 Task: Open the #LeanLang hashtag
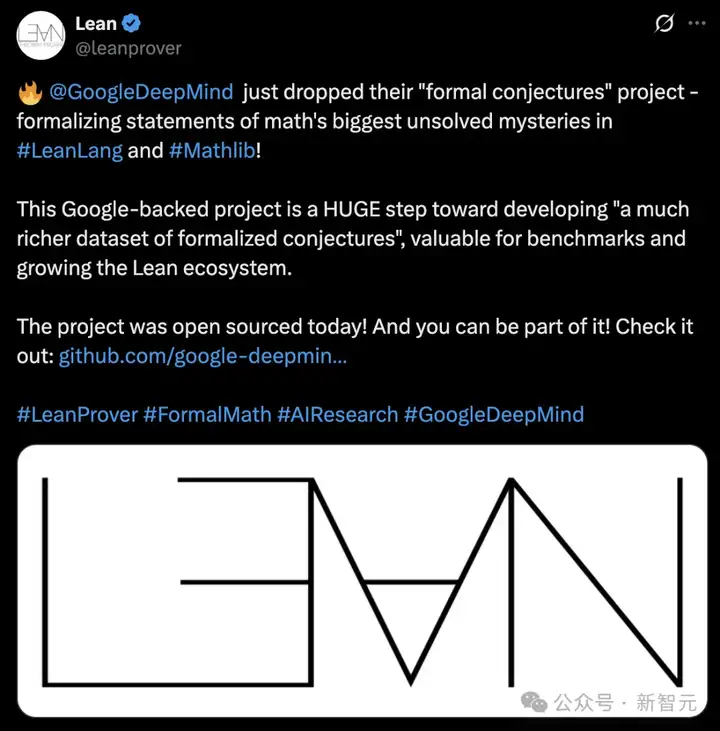pyautogui.click(x=69, y=151)
